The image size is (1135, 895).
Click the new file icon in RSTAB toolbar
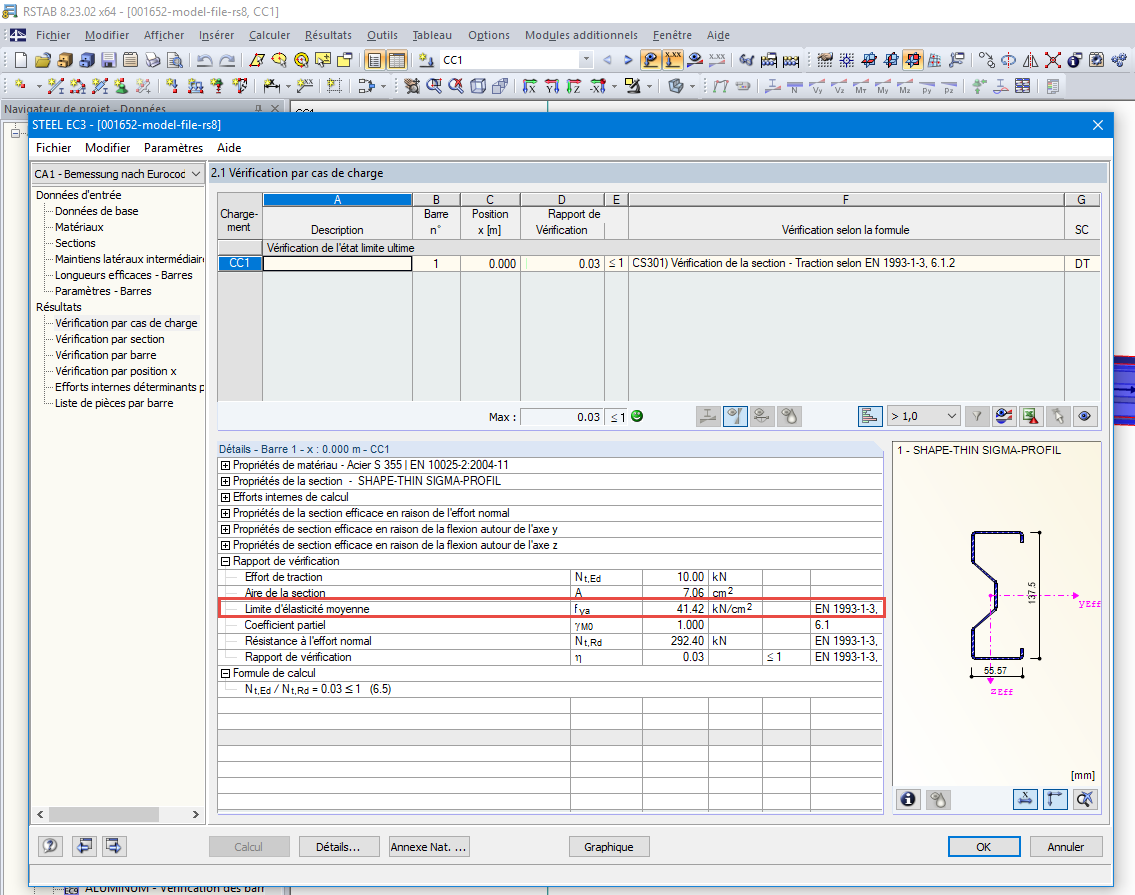pyautogui.click(x=20, y=60)
